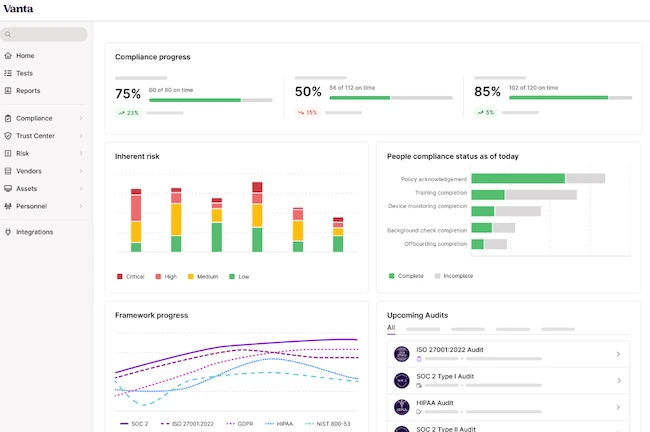Click the Reports icon in sidebar
The image size is (650, 432).
8,90
